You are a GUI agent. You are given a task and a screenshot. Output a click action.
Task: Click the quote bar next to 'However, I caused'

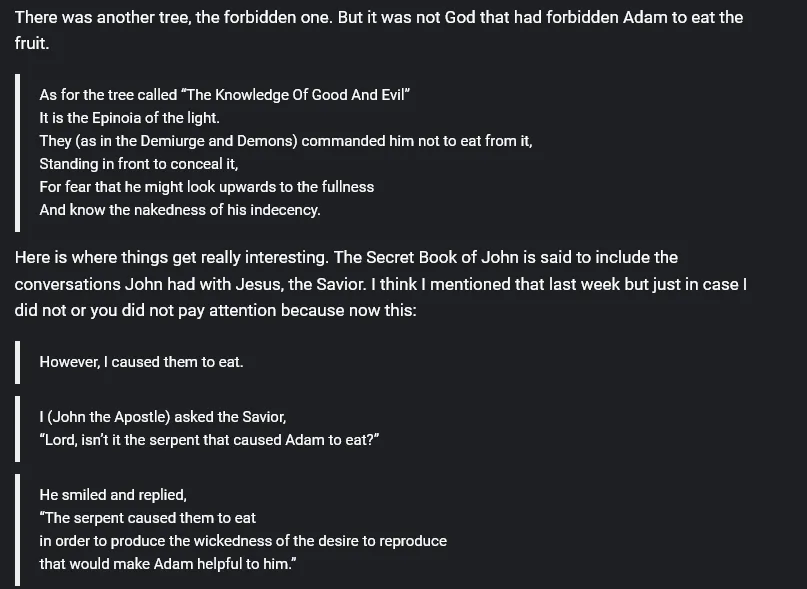[x=17, y=362]
